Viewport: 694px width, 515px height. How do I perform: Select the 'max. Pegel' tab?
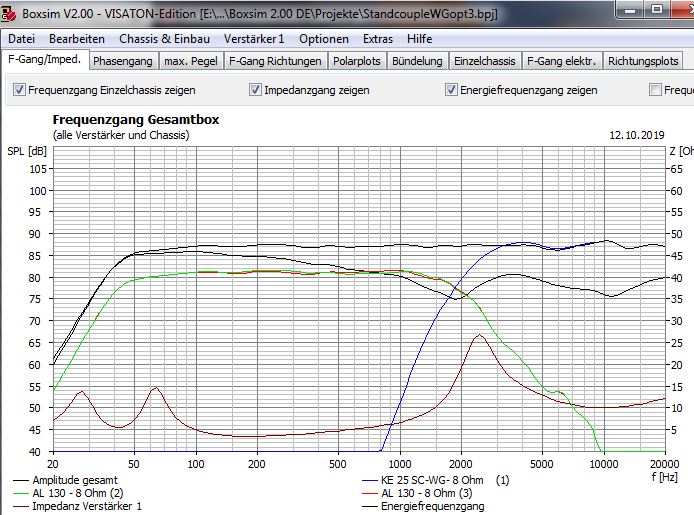pos(190,61)
